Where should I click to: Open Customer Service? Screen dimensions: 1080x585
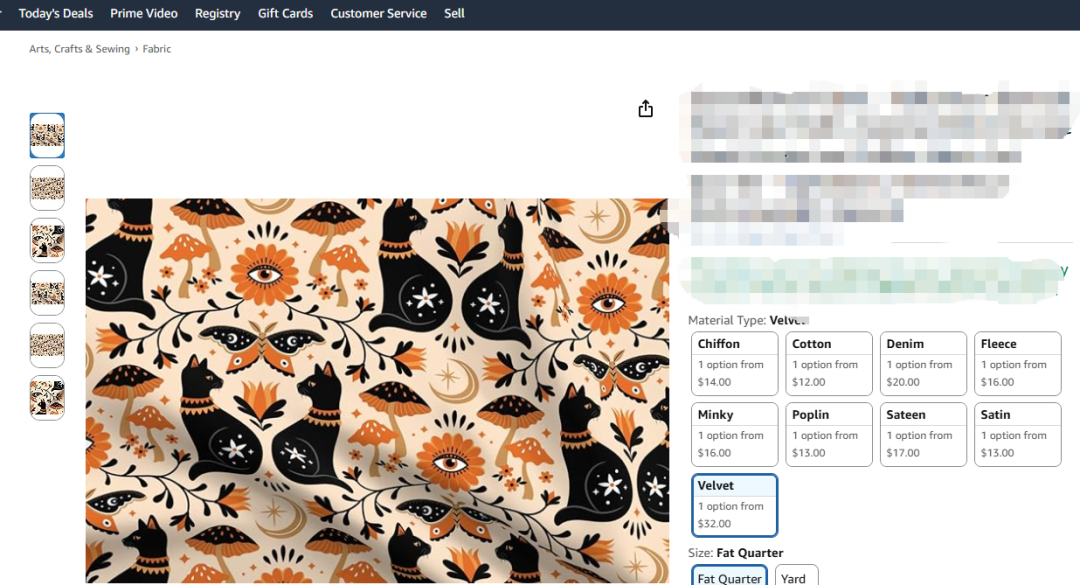coord(378,13)
